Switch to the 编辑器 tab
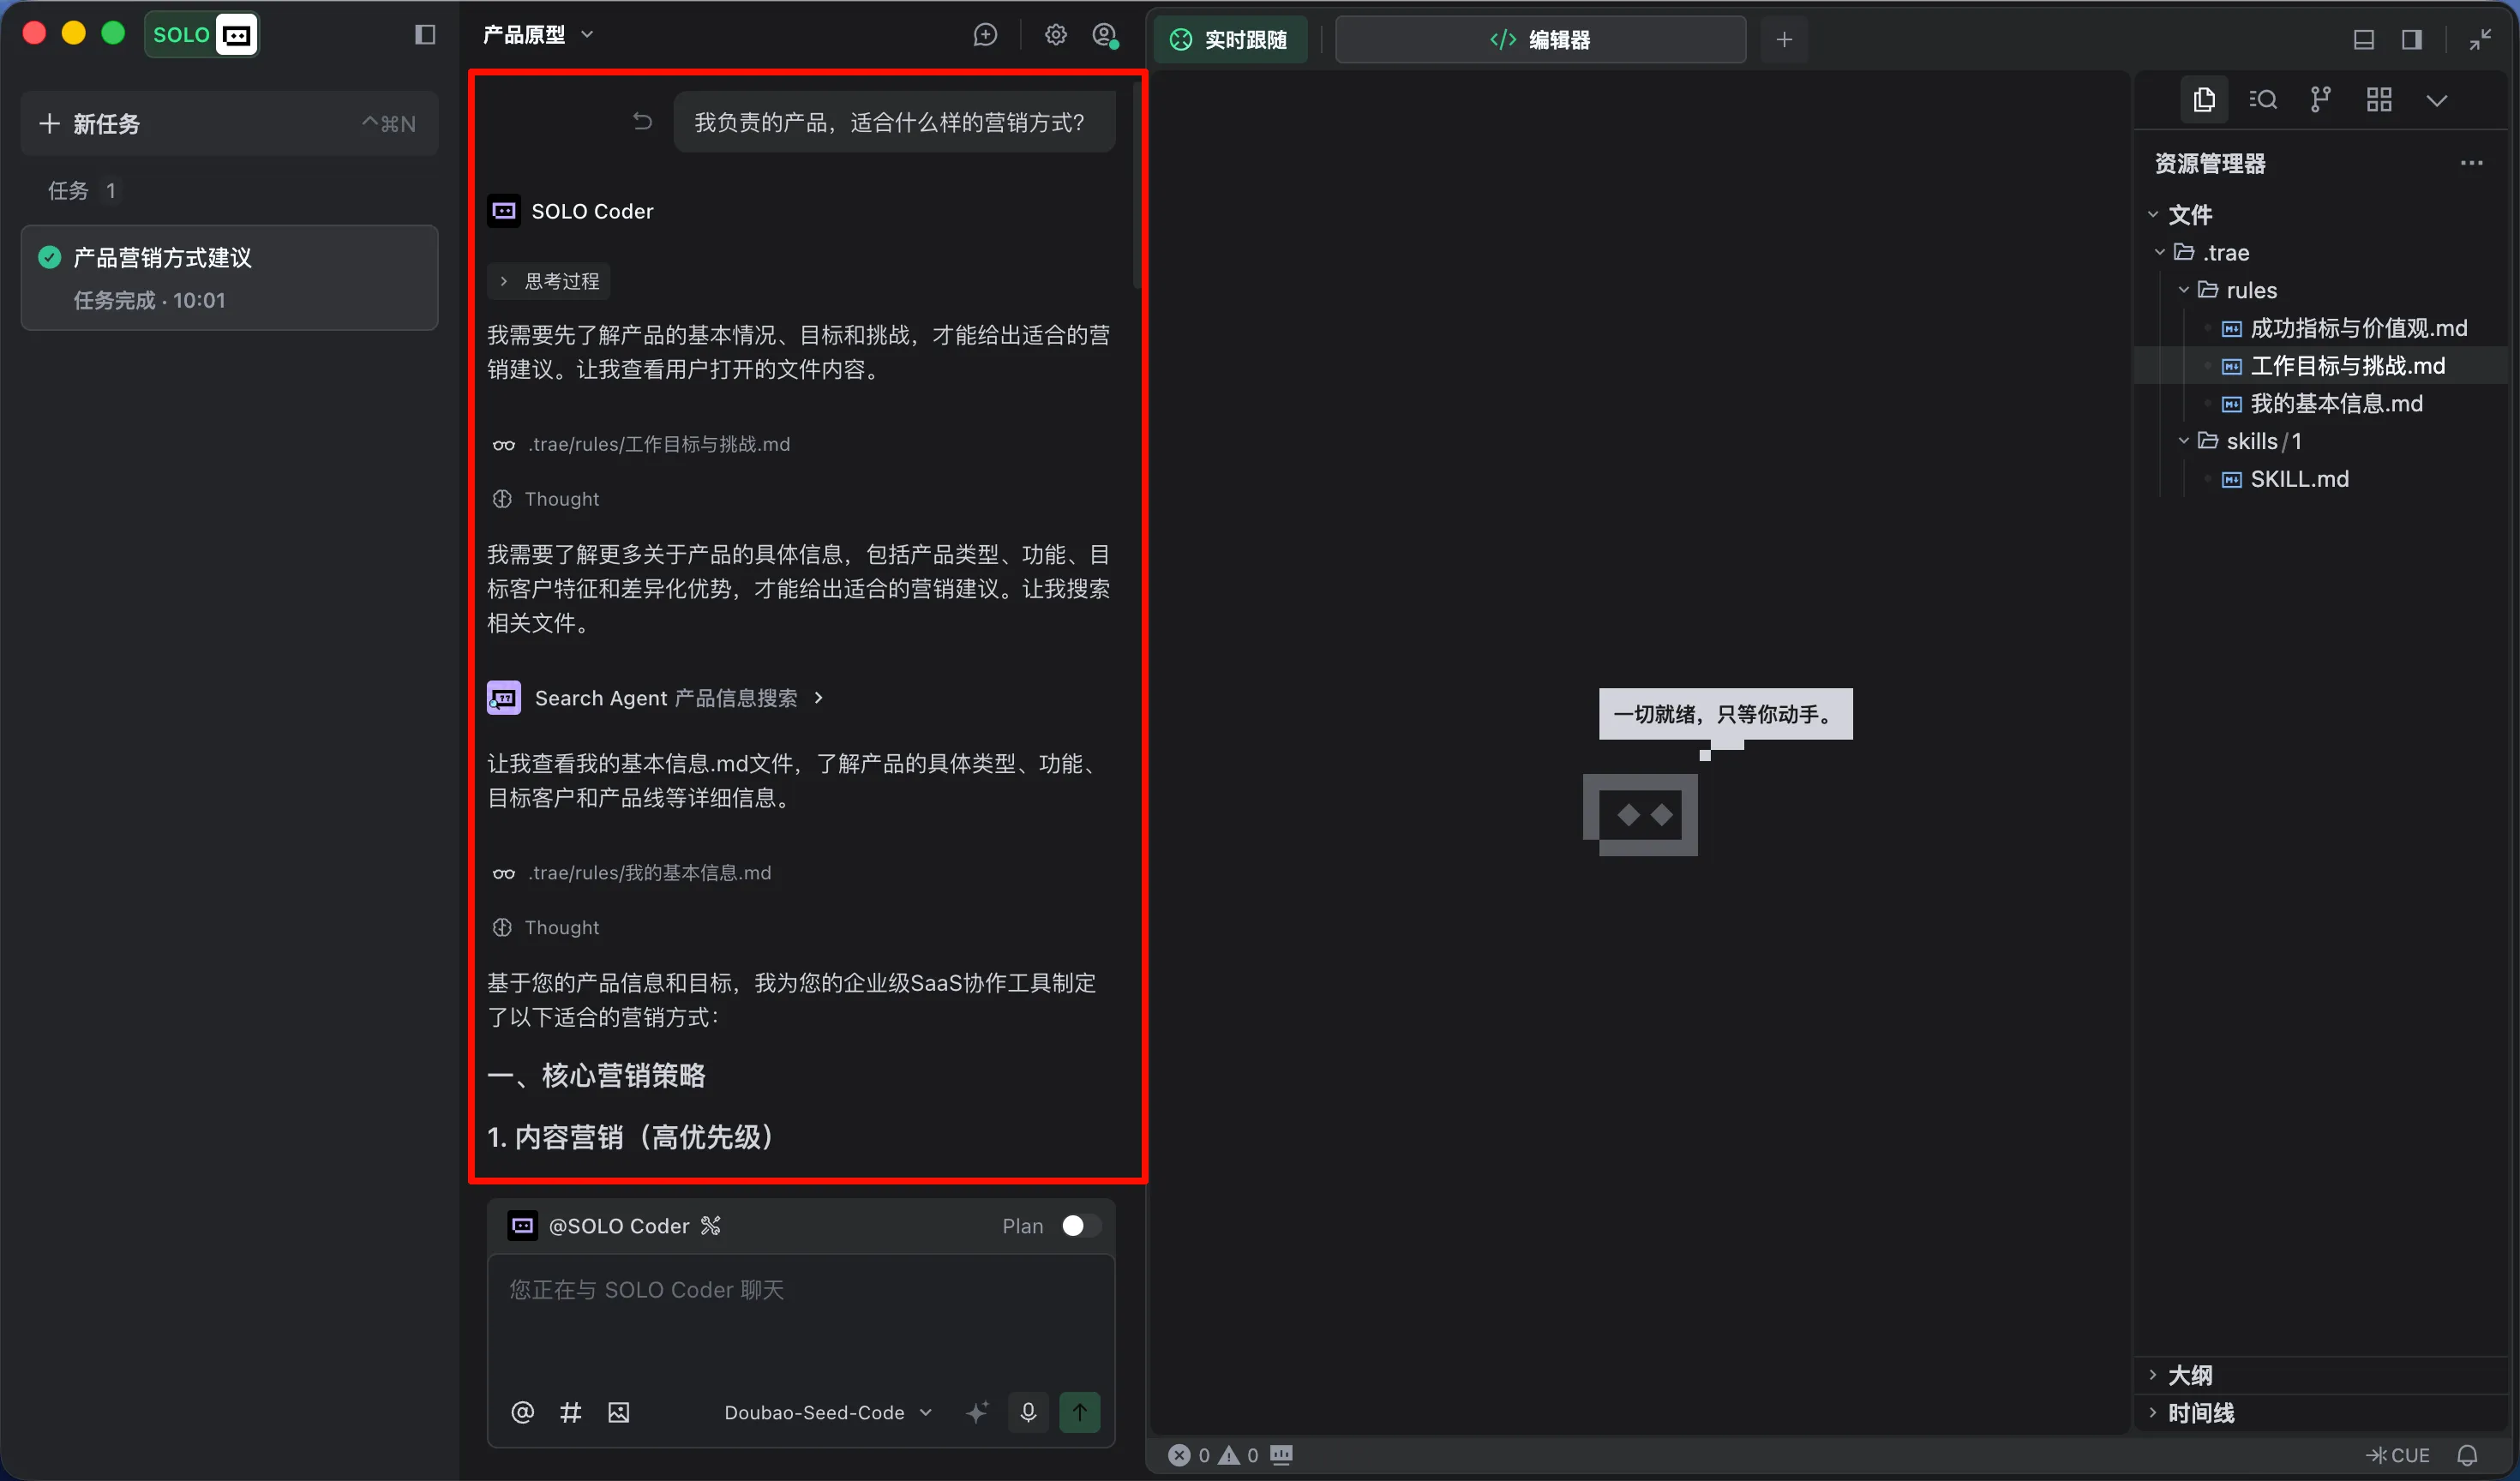The height and width of the screenshot is (1481, 2520). pos(1540,40)
